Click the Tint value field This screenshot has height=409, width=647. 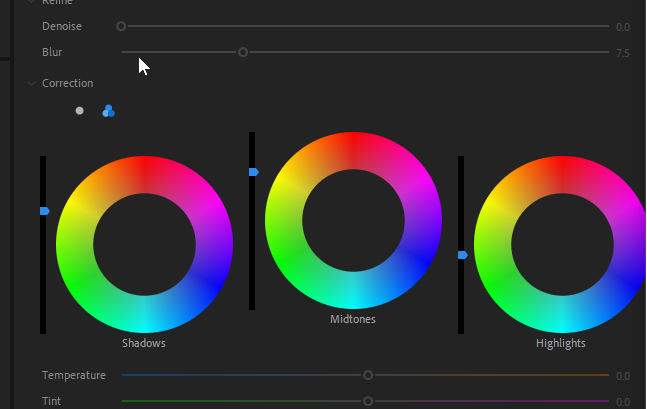pos(622,402)
